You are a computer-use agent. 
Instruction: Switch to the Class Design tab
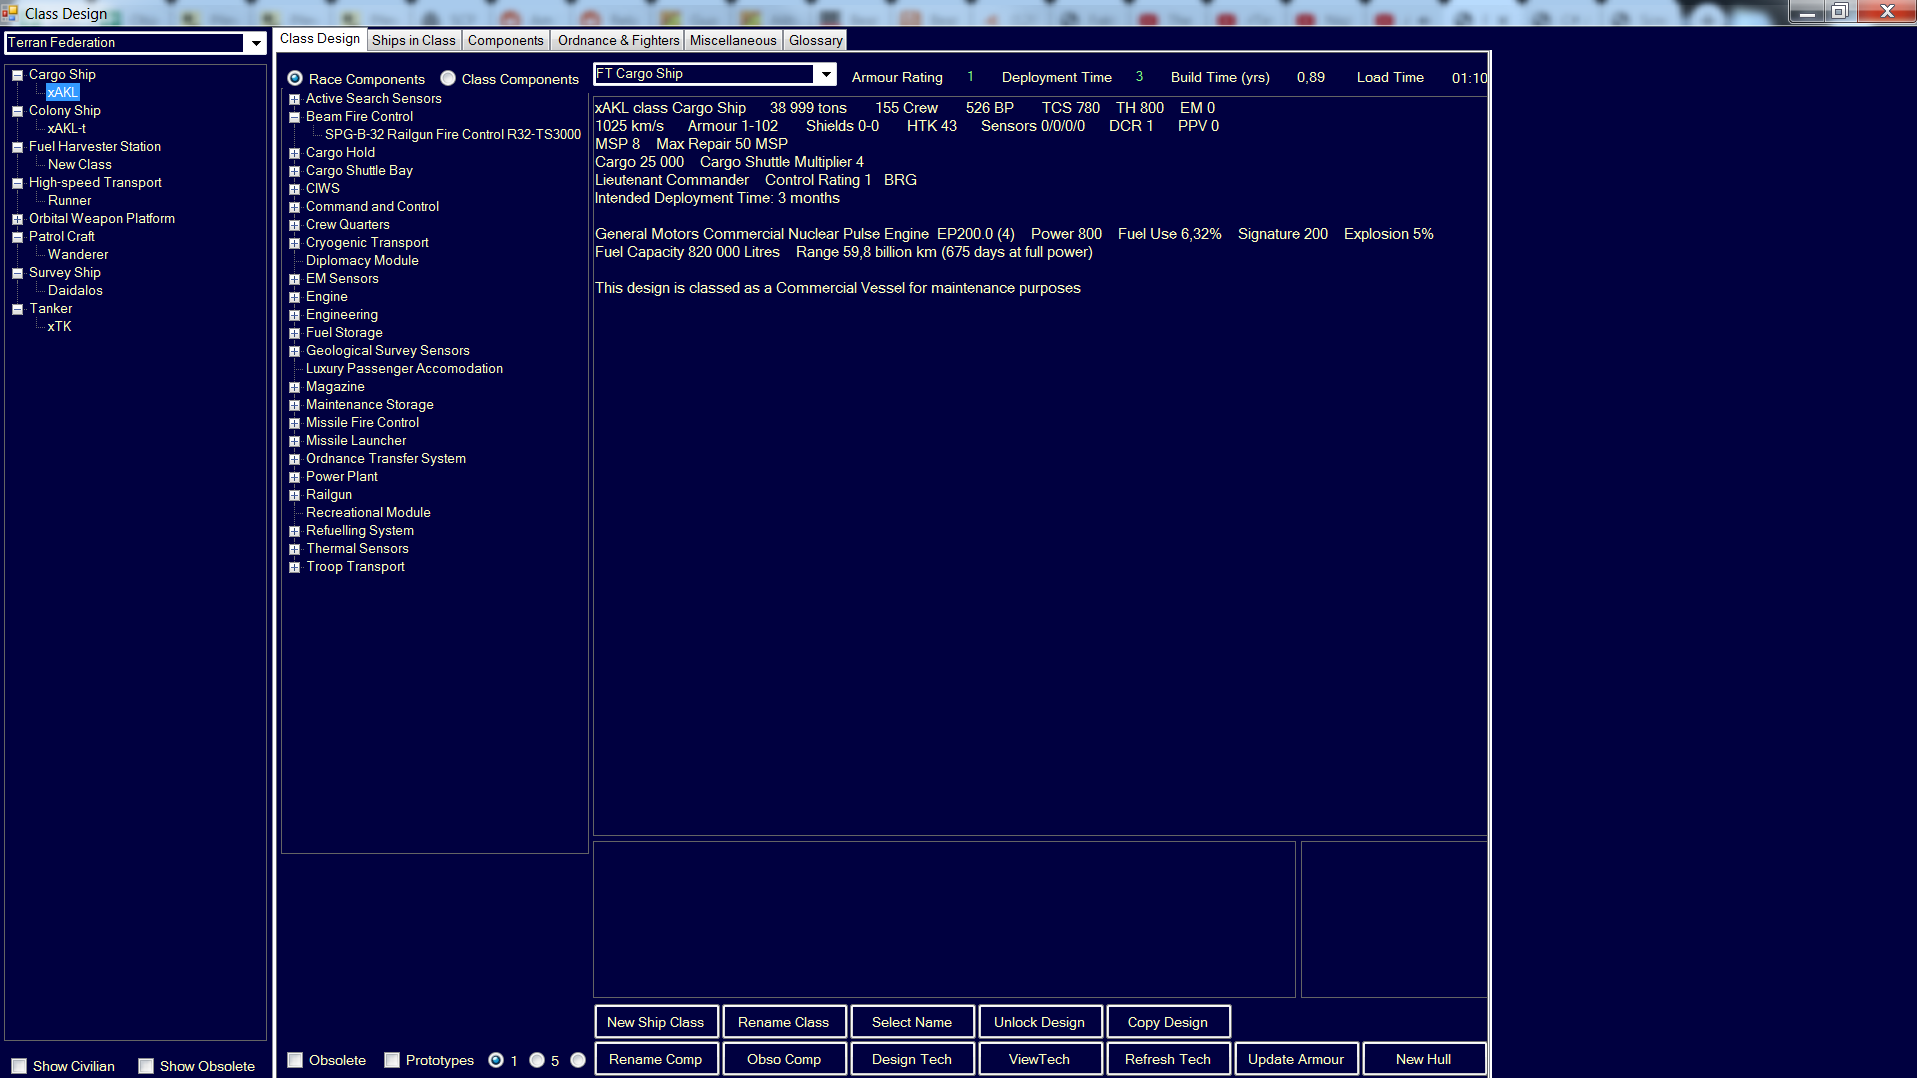(320, 39)
